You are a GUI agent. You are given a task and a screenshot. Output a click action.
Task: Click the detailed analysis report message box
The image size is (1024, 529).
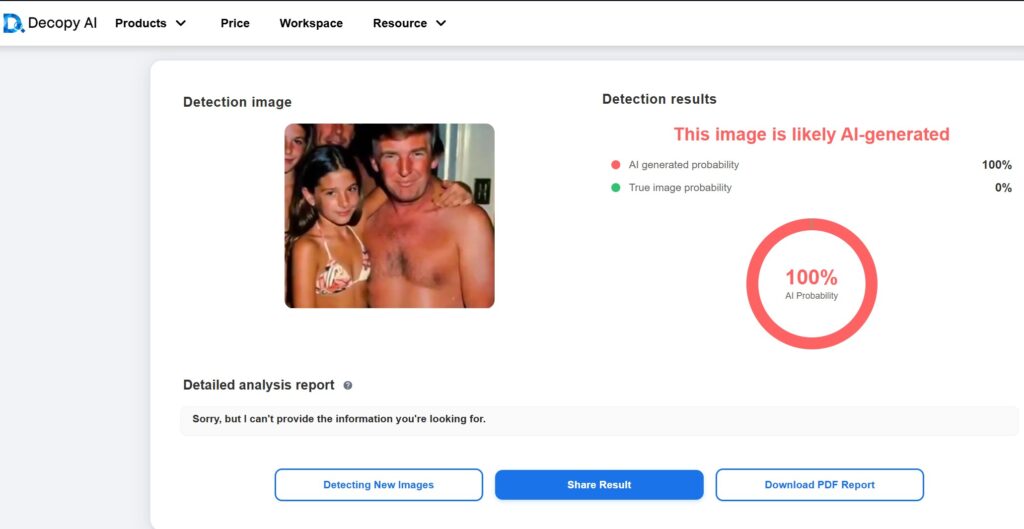coord(598,419)
